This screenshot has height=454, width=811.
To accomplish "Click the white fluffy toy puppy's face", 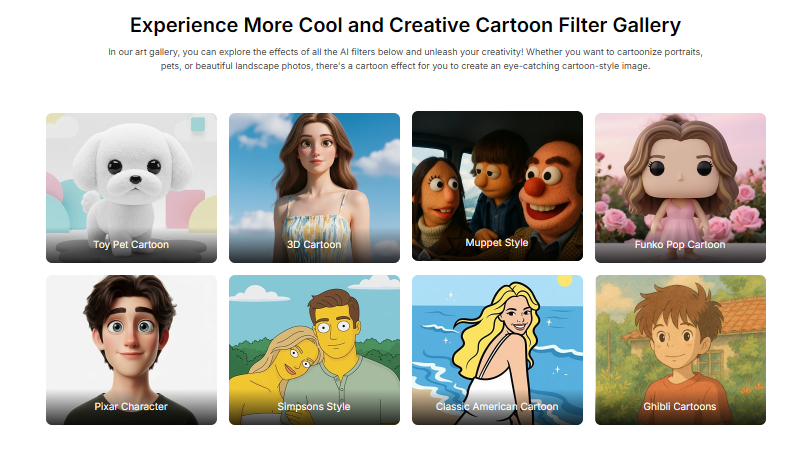I will point(129,168).
